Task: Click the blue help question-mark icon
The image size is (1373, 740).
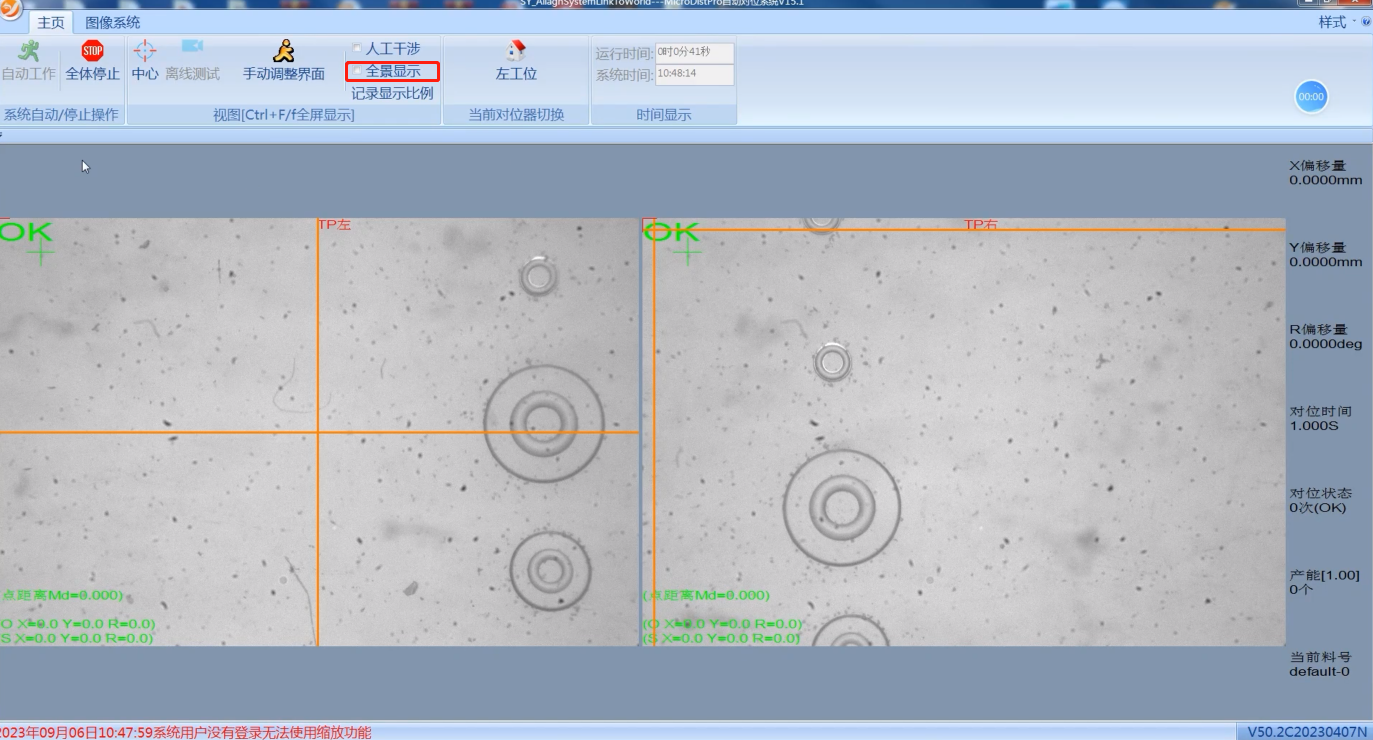Action: click(1366, 22)
